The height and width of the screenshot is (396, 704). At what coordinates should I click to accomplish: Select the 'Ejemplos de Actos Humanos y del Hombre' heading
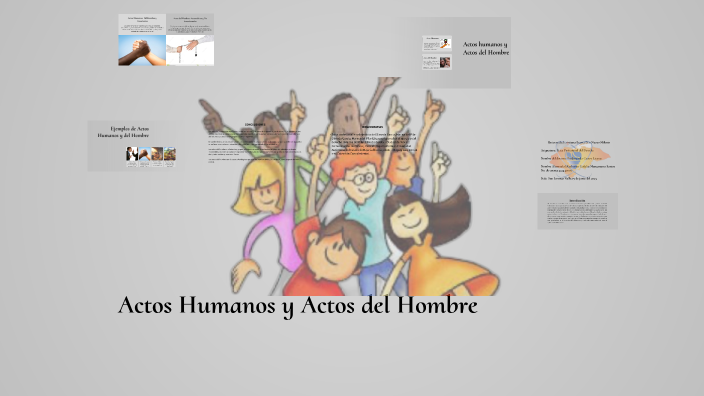coord(123,132)
